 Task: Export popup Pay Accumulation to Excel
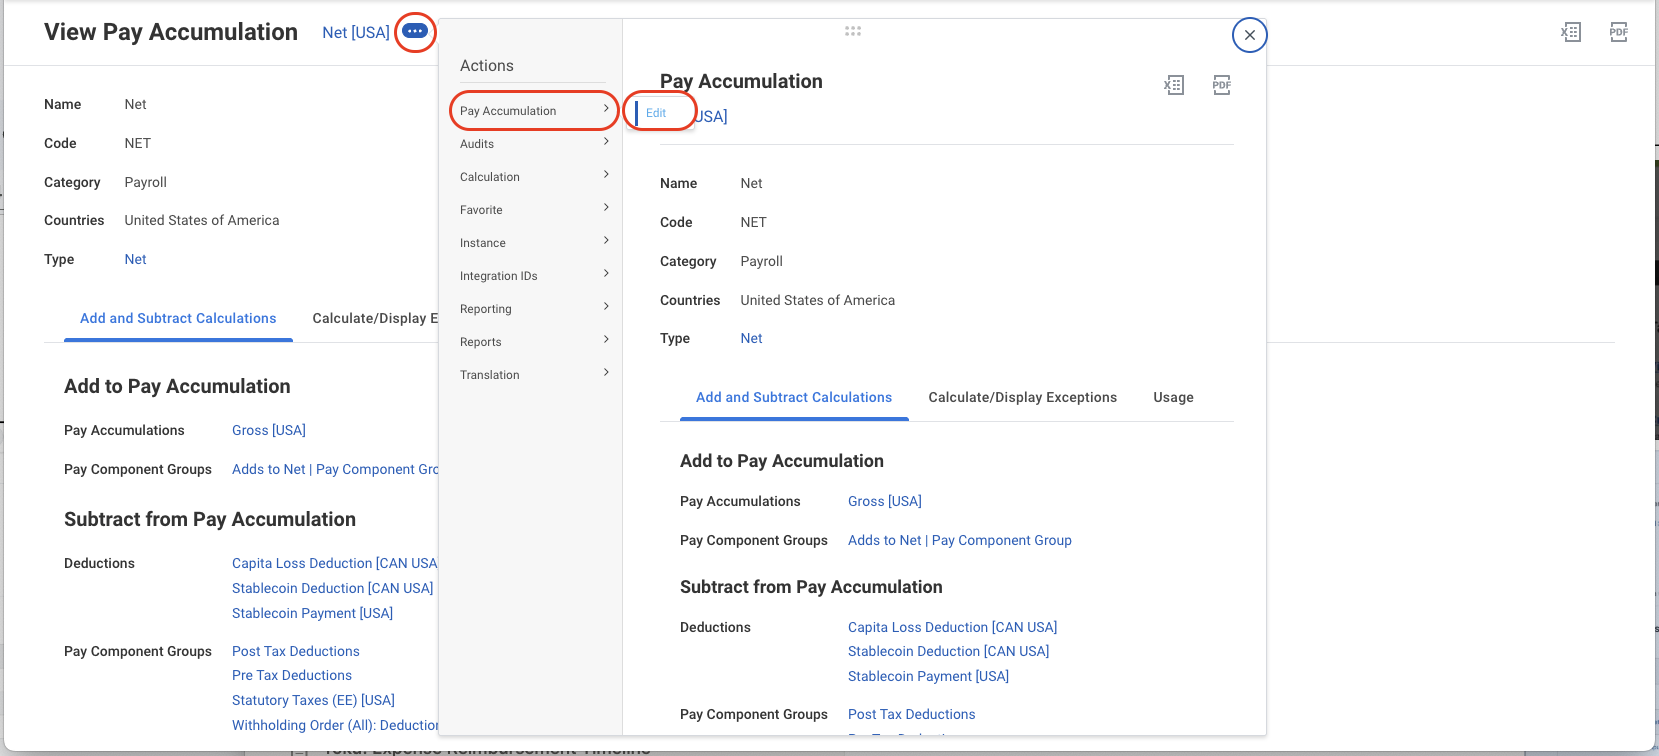1174,85
